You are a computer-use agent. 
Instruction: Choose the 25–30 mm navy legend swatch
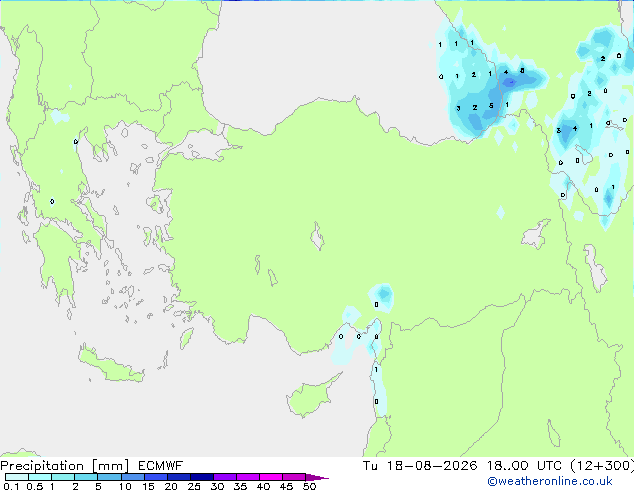click(x=201, y=477)
